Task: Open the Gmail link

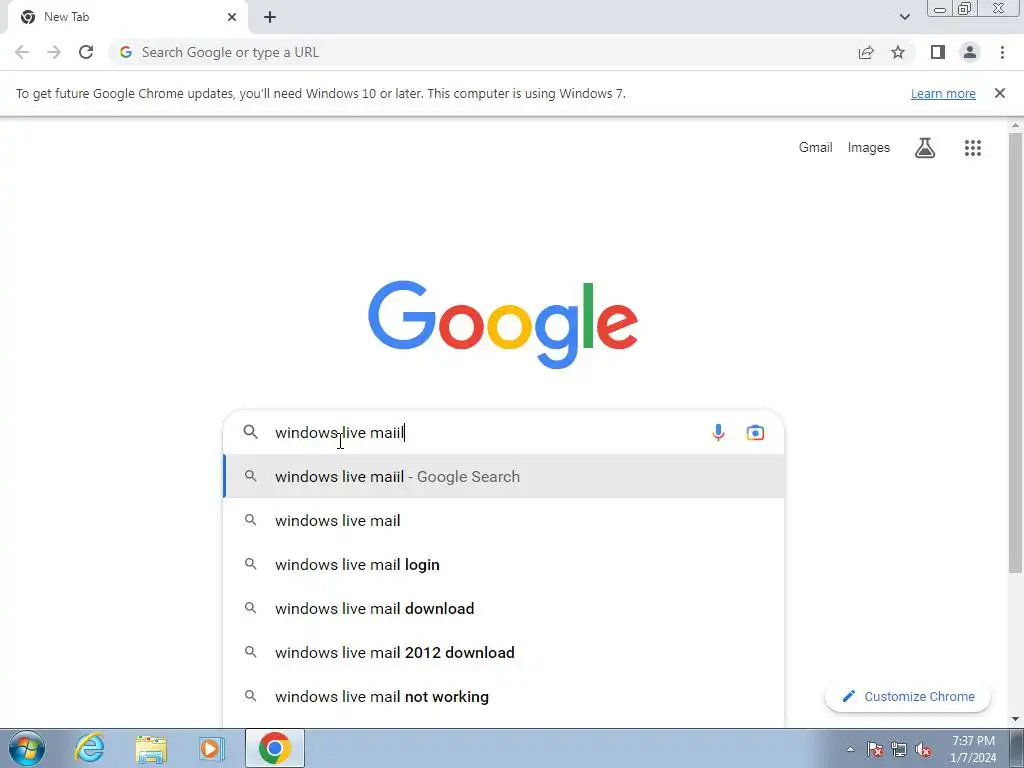Action: (816, 148)
